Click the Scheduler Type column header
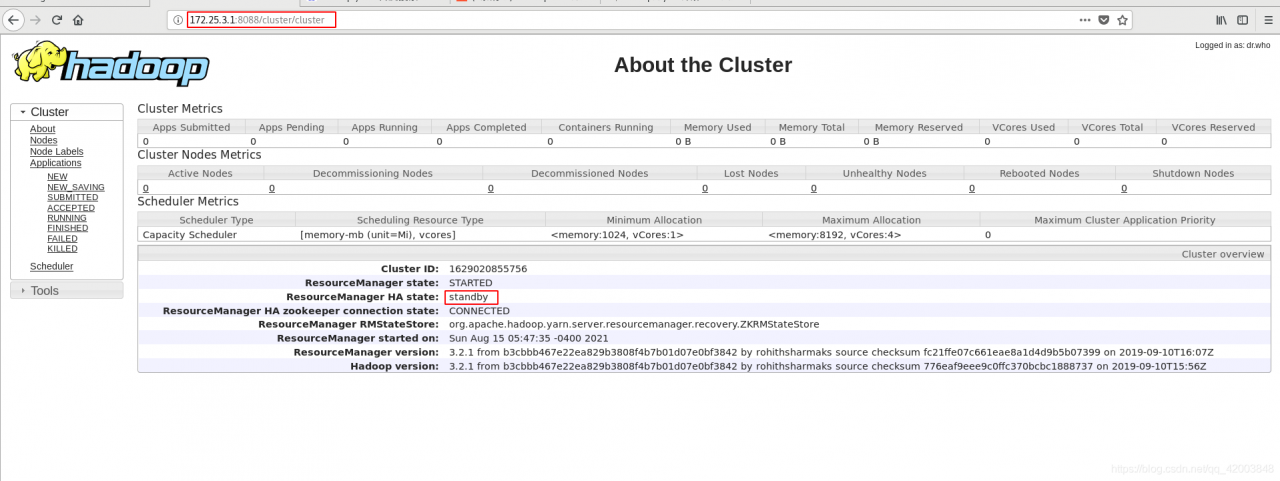The height and width of the screenshot is (481, 1280). tap(216, 220)
